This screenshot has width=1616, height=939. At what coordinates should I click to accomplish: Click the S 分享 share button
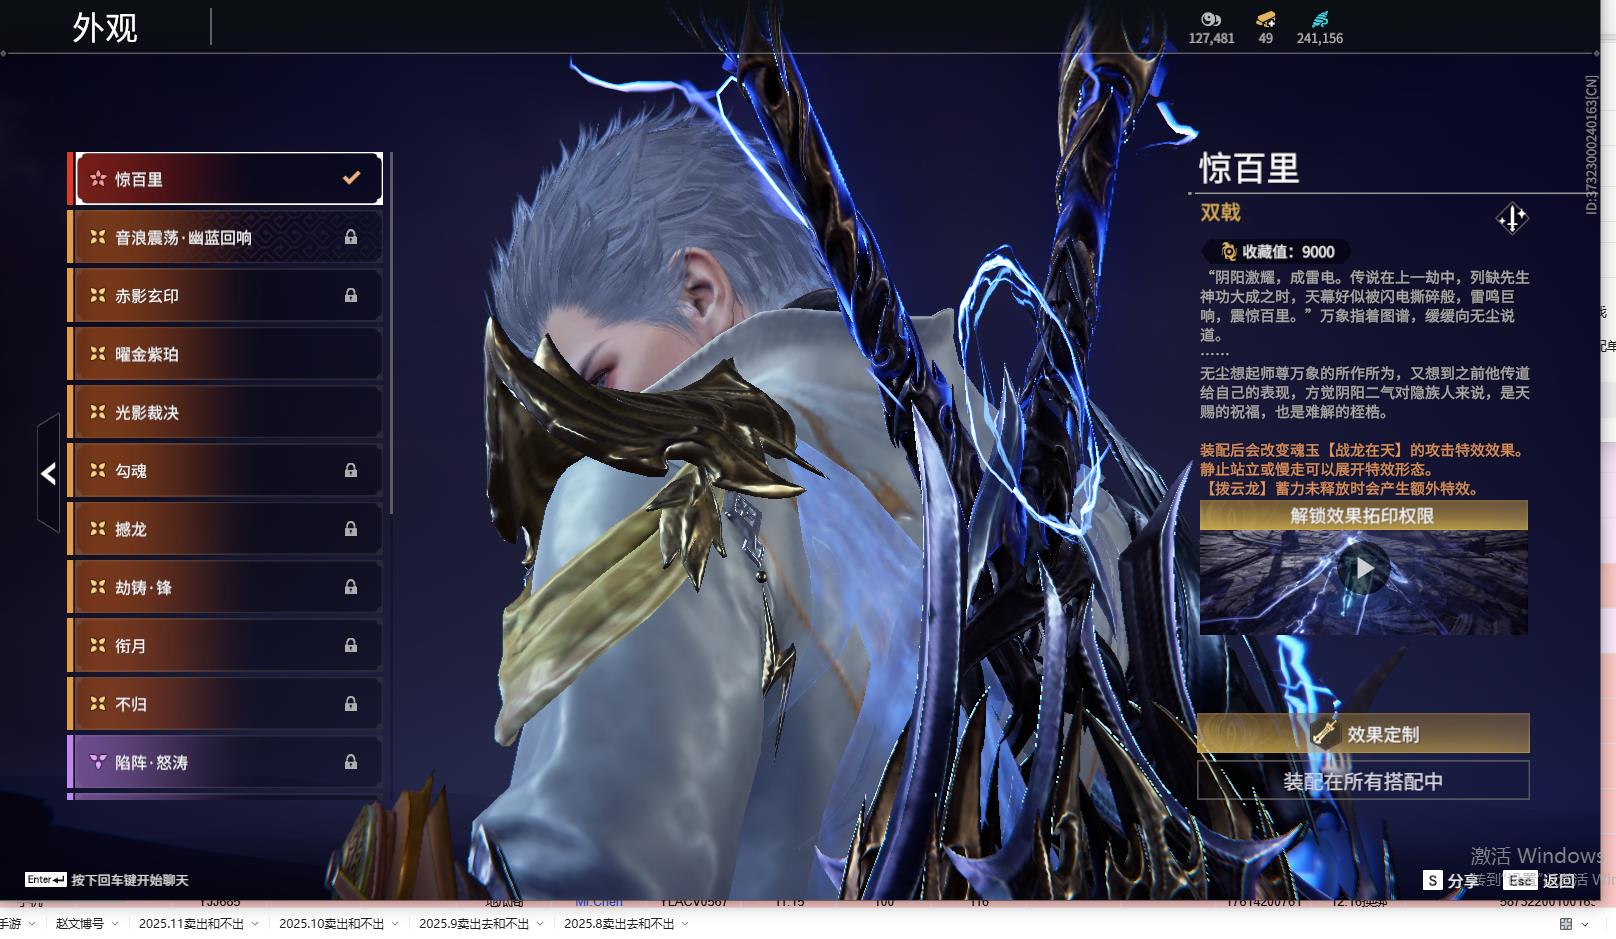click(1450, 880)
